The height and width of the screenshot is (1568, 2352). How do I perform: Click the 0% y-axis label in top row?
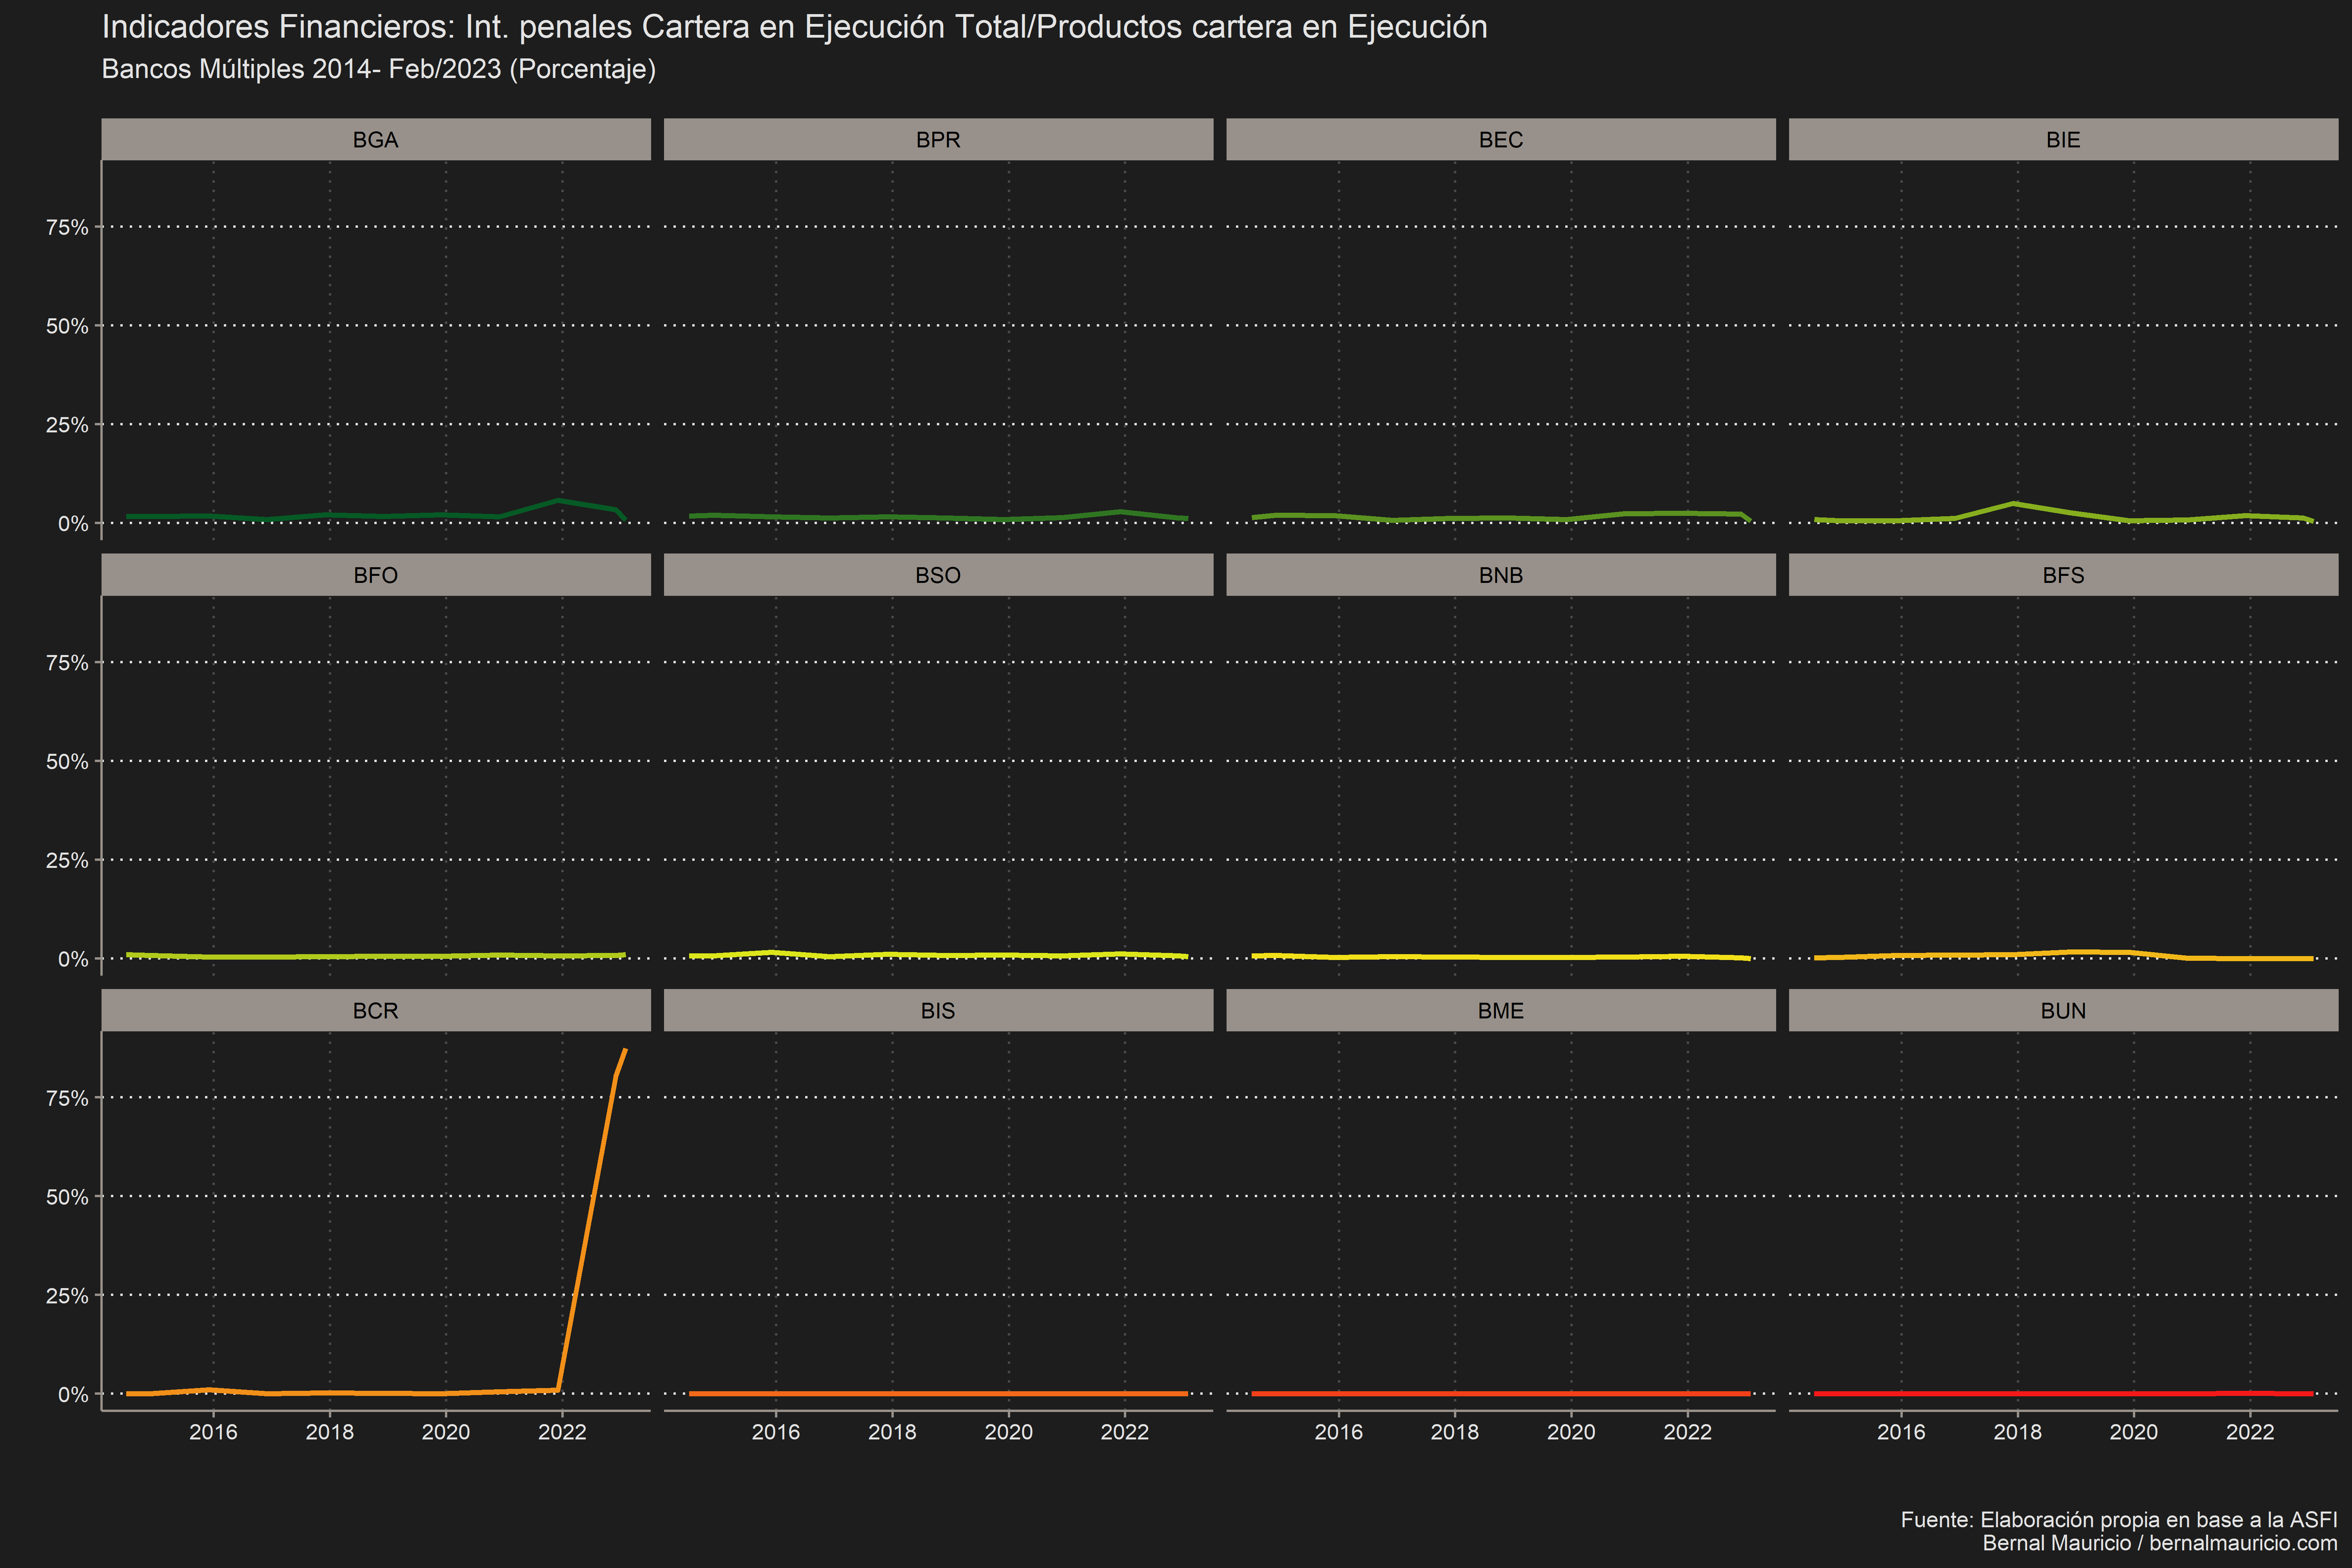(x=73, y=524)
